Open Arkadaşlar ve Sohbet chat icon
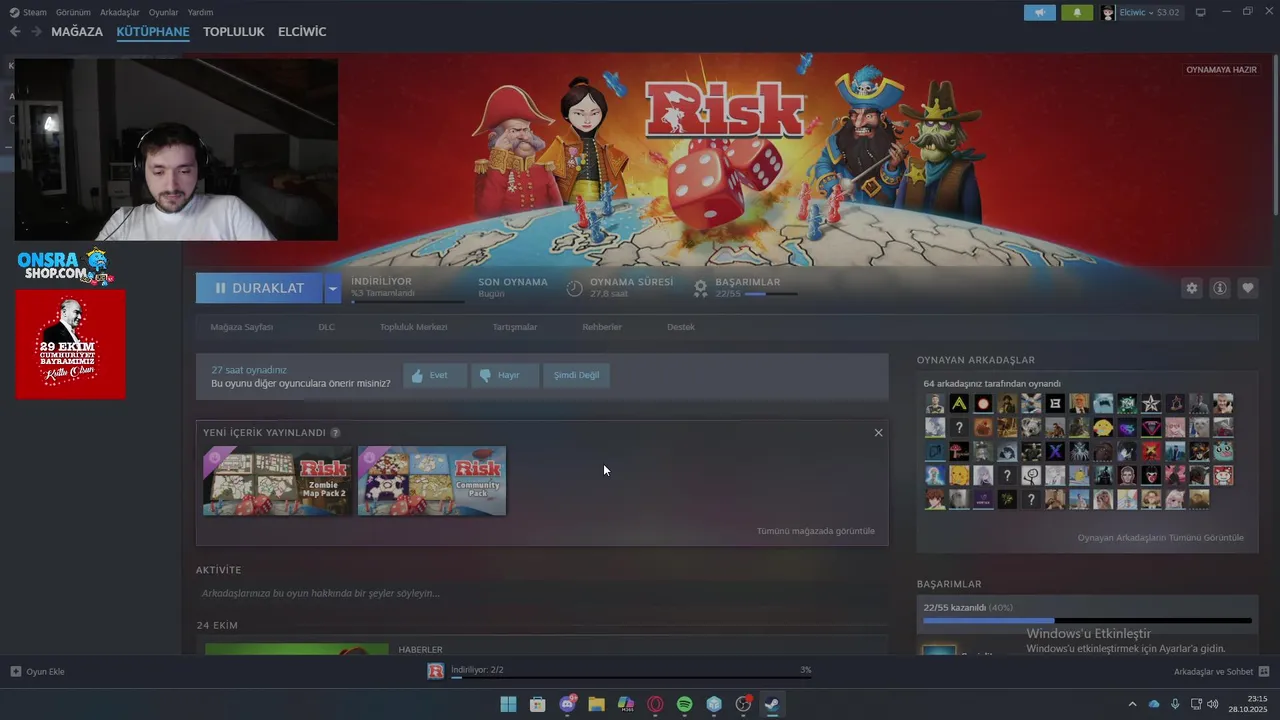Viewport: 1280px width, 720px height. pyautogui.click(x=1264, y=672)
